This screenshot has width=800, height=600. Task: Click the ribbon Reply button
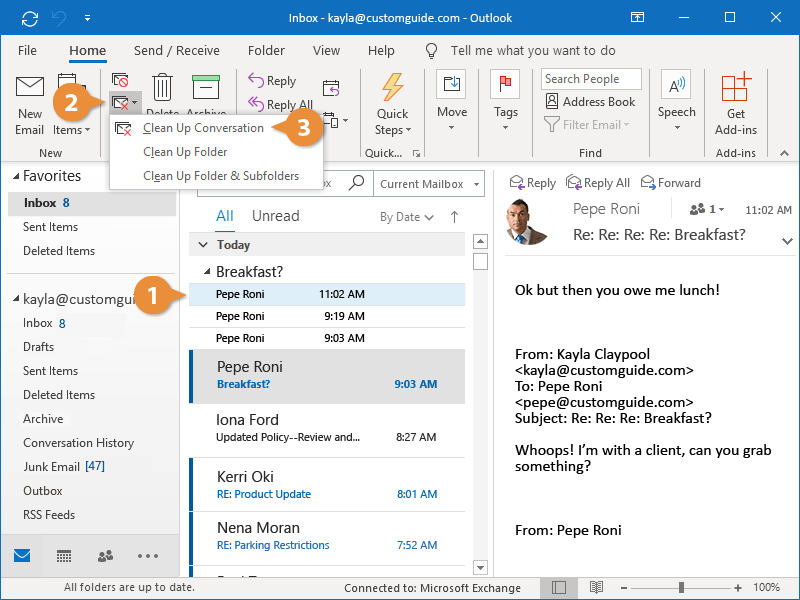point(271,81)
